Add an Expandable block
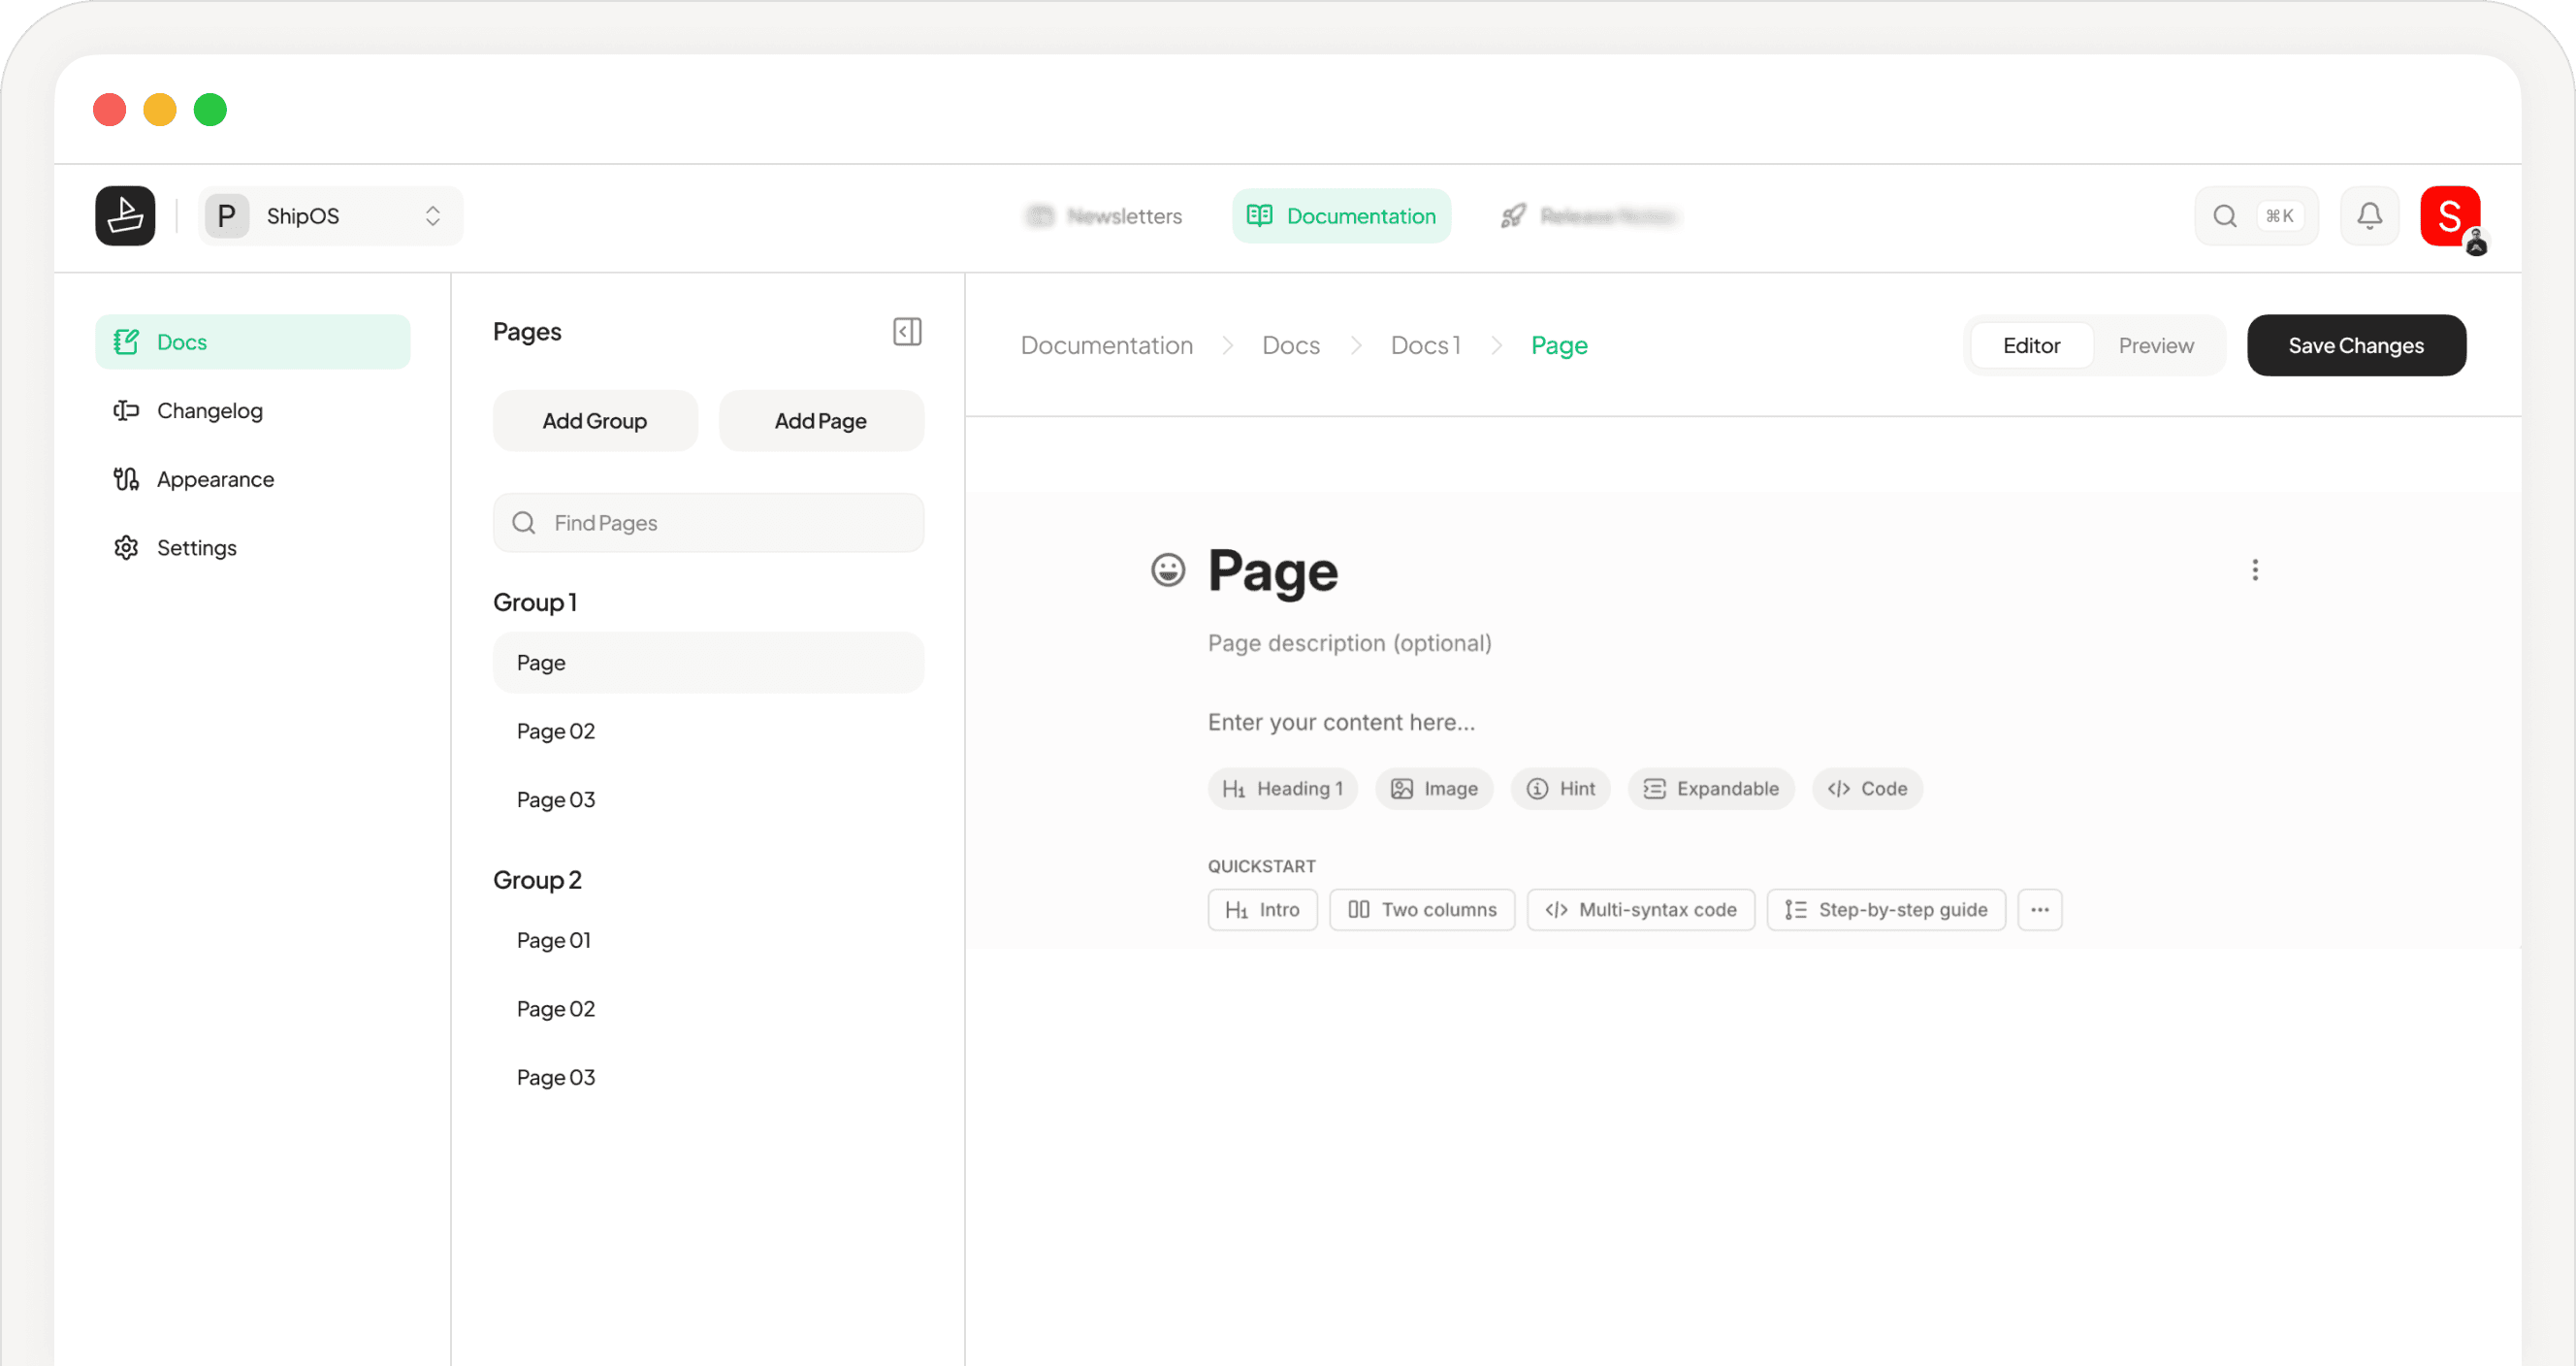The height and width of the screenshot is (1366, 2576). (x=1710, y=788)
